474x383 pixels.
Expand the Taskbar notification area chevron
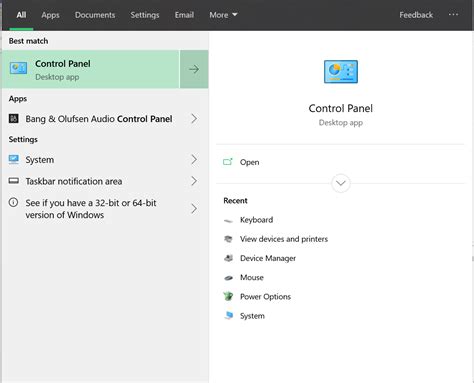194,181
